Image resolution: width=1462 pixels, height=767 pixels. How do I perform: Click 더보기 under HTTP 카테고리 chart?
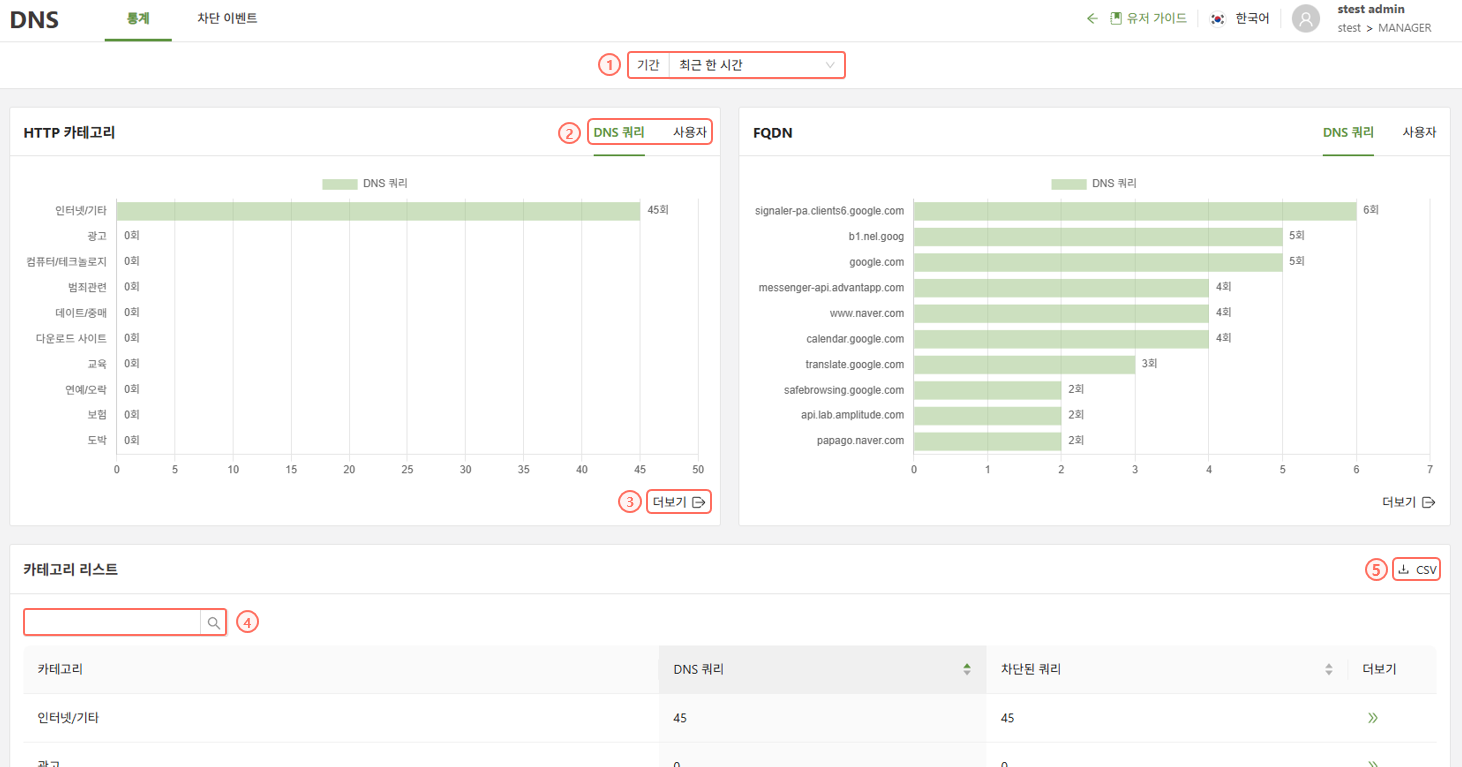point(679,502)
